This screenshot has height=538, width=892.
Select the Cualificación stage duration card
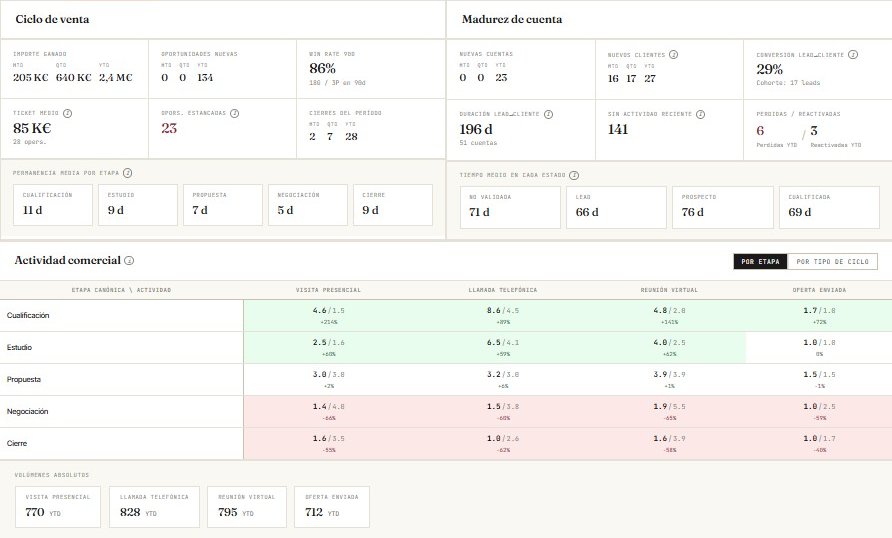53,205
